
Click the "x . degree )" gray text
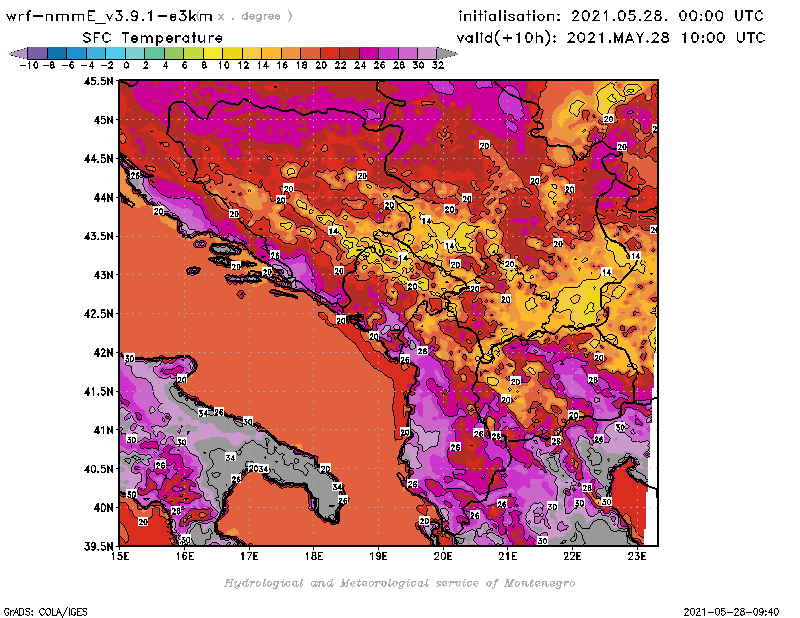(255, 16)
